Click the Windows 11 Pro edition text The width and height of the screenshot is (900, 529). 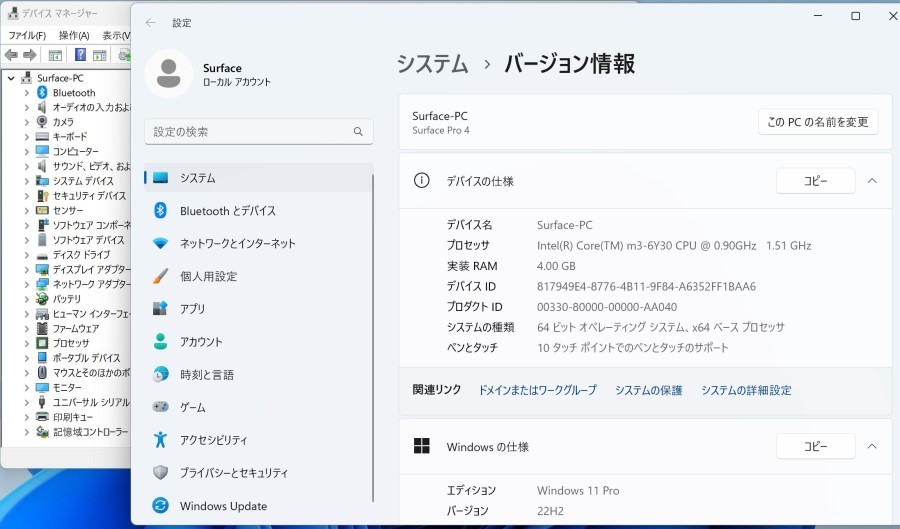point(578,491)
